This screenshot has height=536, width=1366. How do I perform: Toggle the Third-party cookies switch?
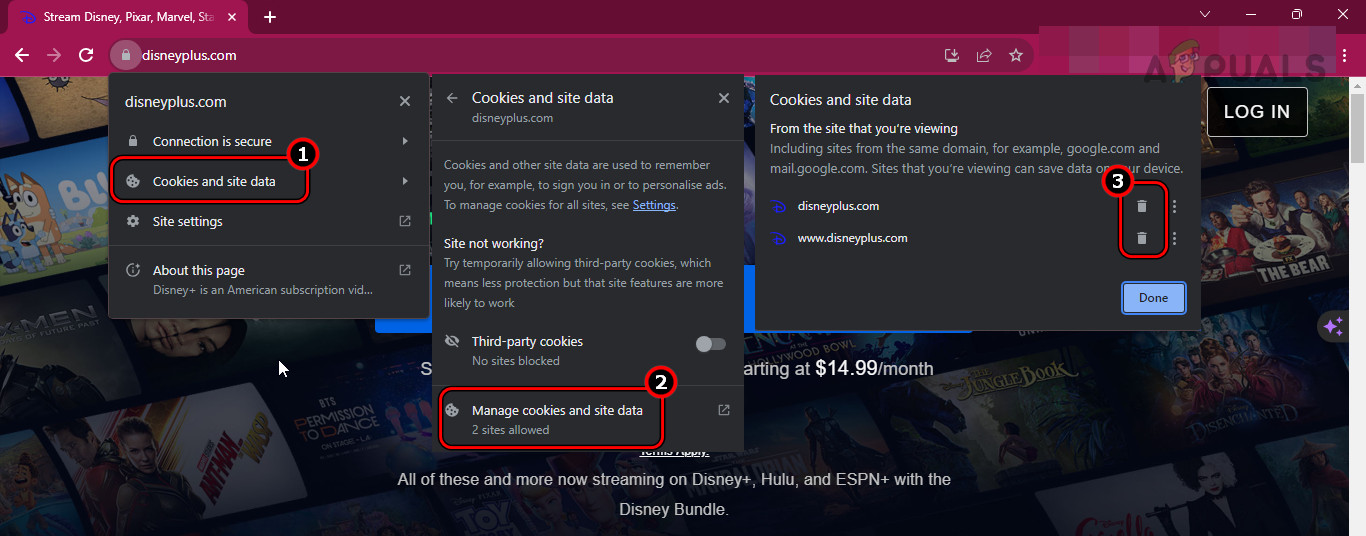pyautogui.click(x=710, y=344)
